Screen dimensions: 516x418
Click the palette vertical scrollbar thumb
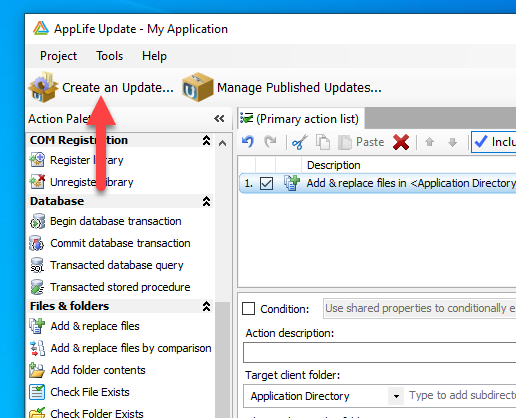tap(222, 360)
